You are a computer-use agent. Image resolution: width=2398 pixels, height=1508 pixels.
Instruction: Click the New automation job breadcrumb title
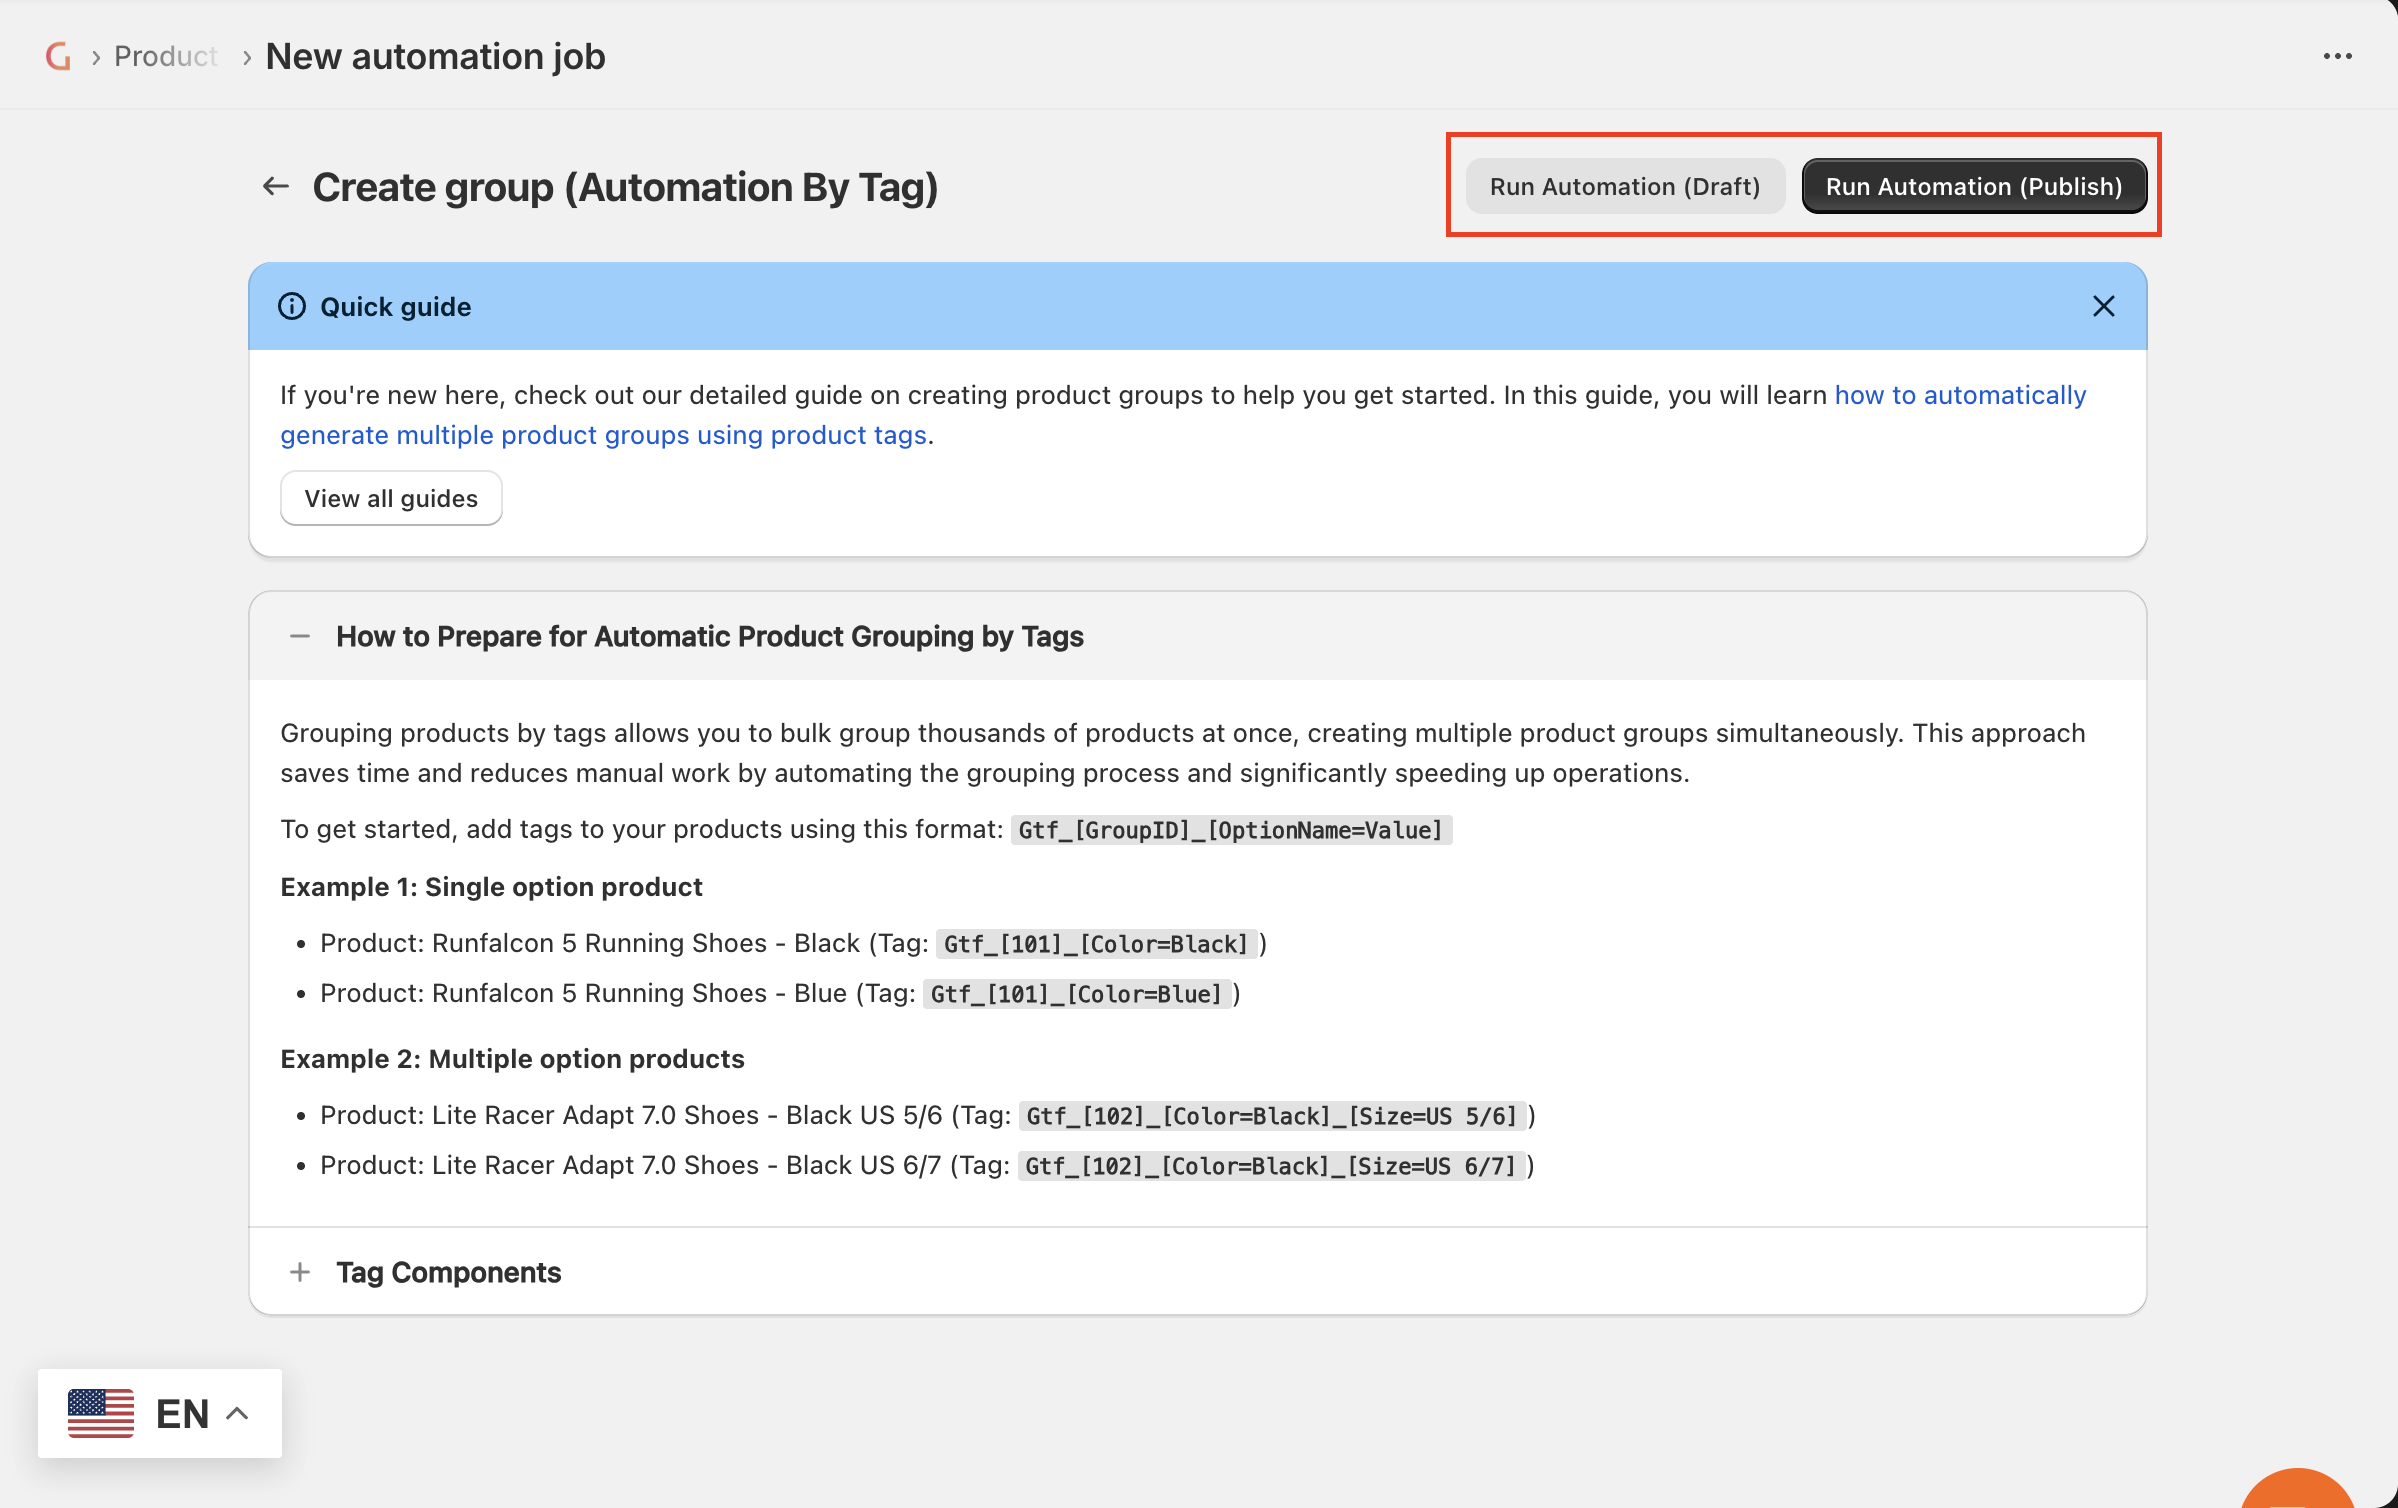click(x=435, y=56)
